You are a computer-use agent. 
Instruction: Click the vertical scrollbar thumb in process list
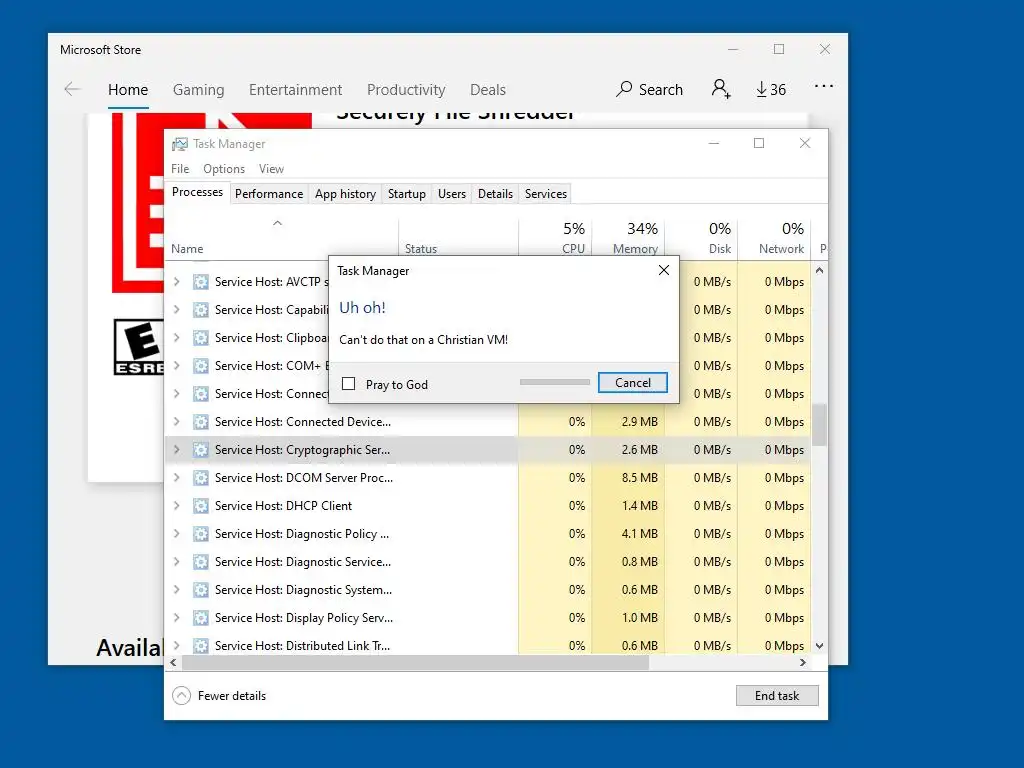coord(820,424)
